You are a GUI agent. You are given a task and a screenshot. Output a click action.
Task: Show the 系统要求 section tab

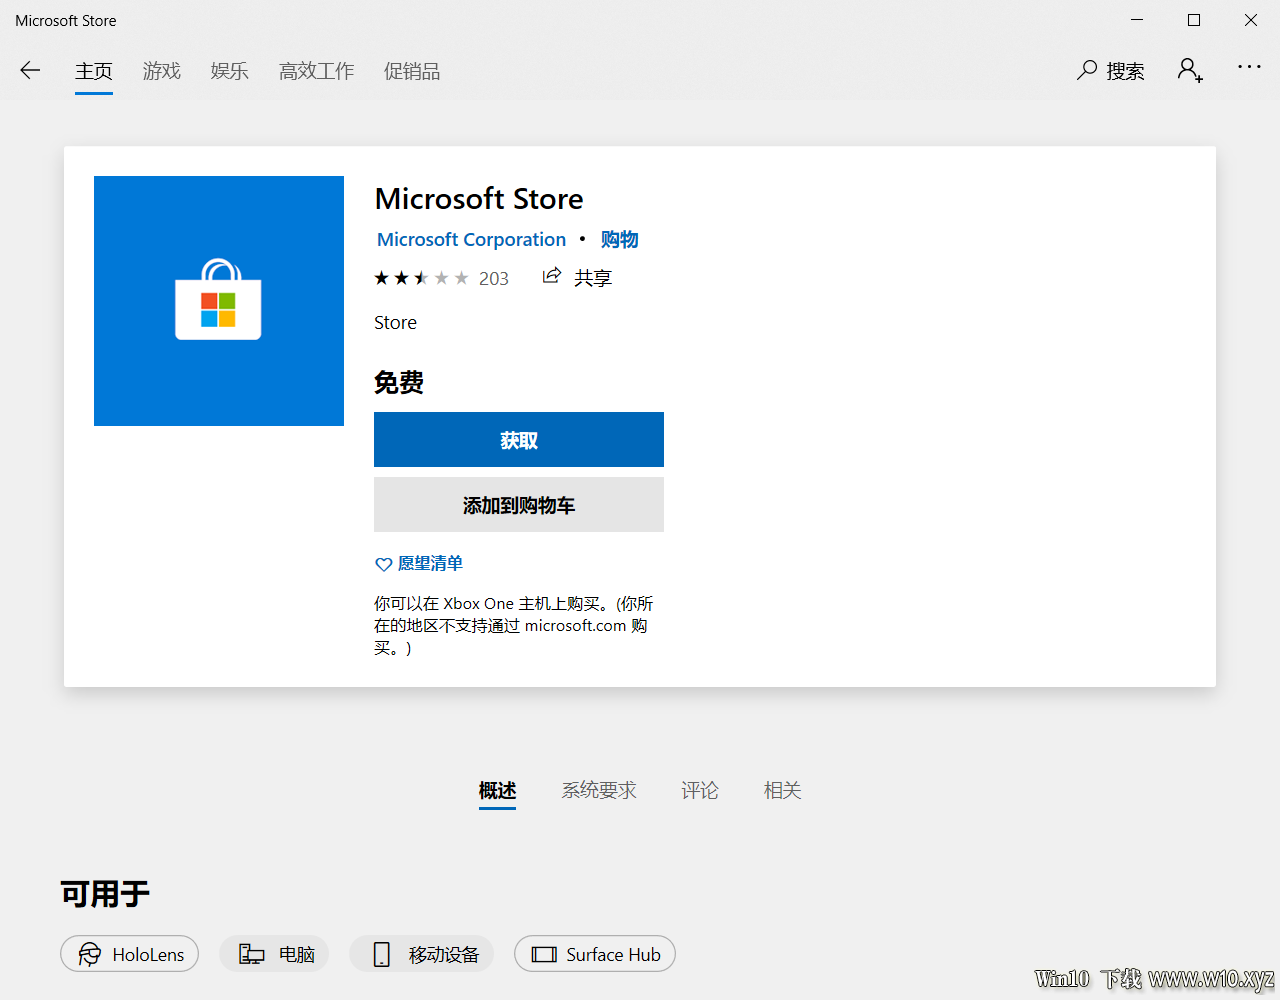click(598, 790)
